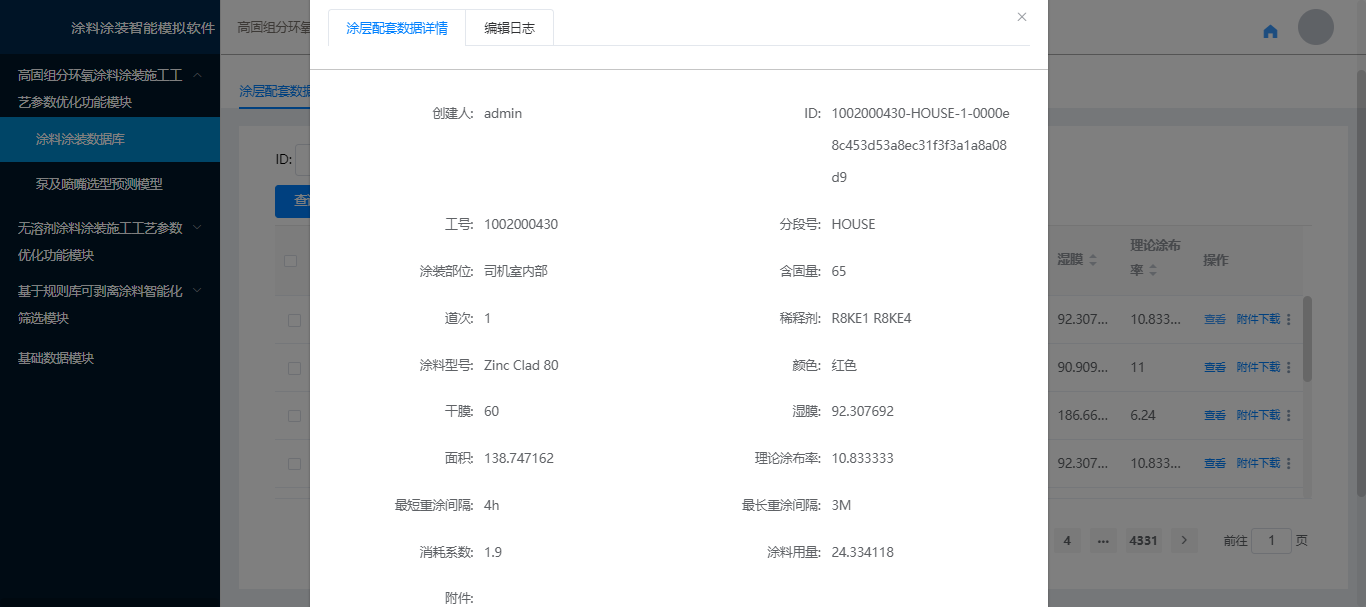Viewport: 1366px width, 607px height.
Task: Collapse the 高固组分环氧涂料 sidebar module
Action: (198, 75)
